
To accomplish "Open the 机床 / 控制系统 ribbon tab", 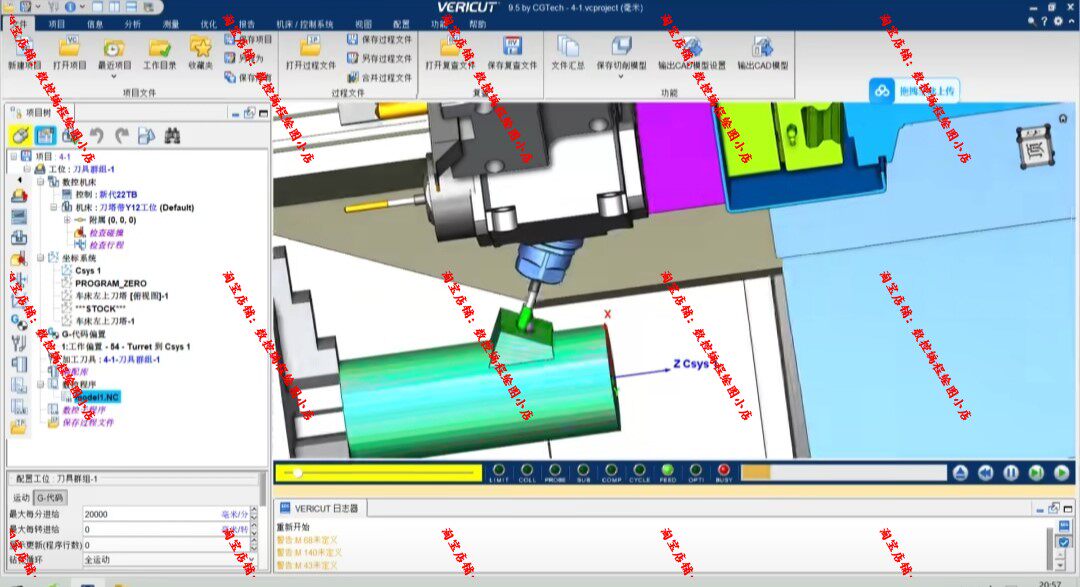I will tap(304, 24).
